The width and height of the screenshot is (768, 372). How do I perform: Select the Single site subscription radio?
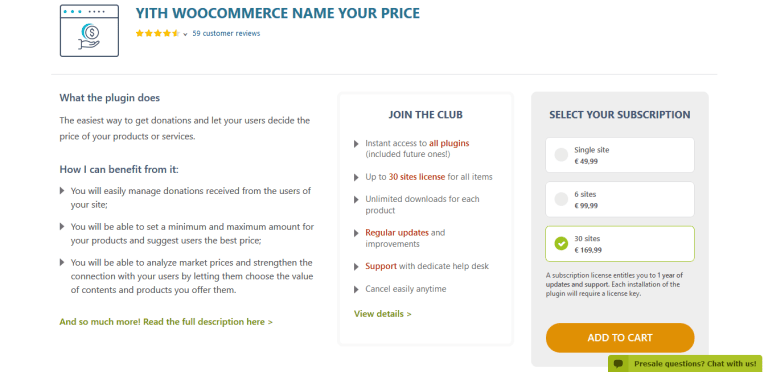[561, 155]
